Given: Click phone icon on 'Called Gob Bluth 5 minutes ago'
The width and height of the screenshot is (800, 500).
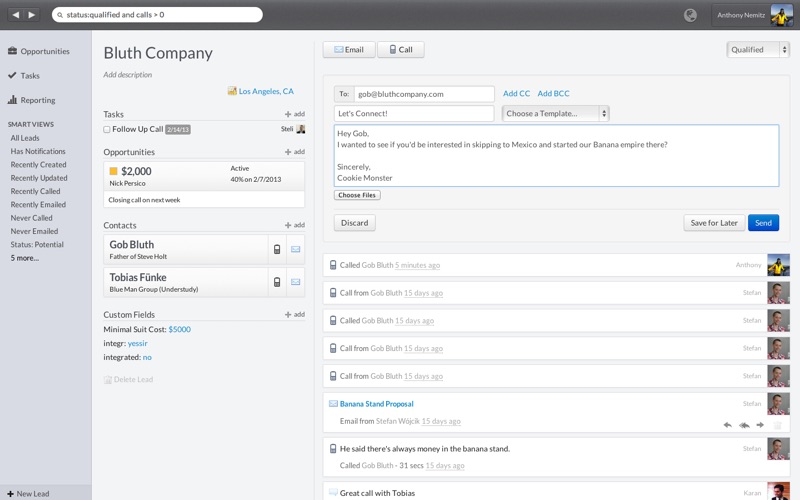Looking at the screenshot, I should point(333,265).
